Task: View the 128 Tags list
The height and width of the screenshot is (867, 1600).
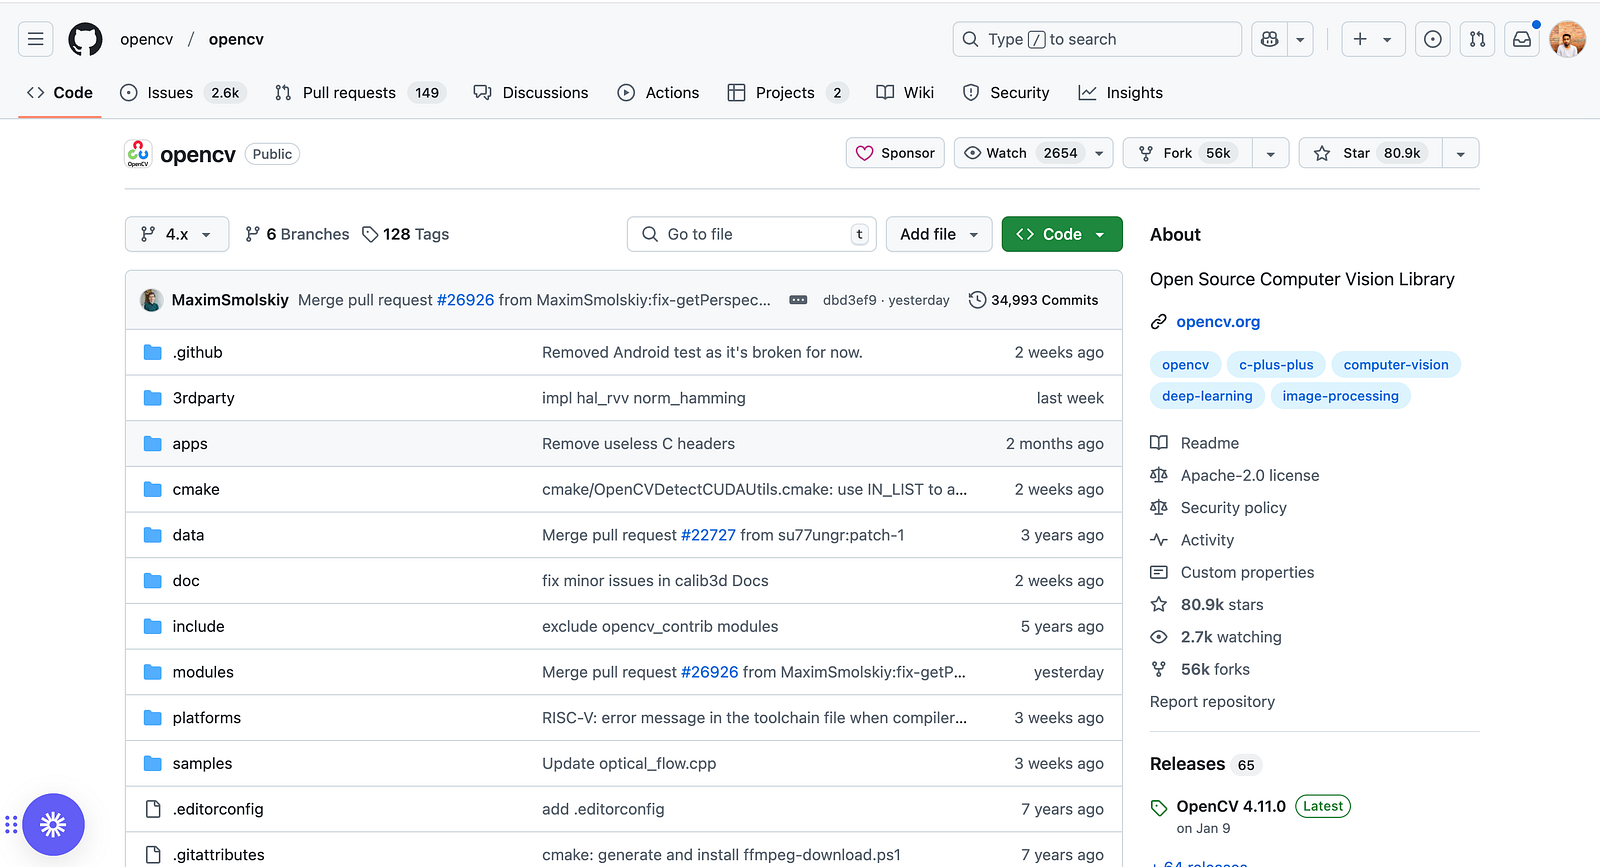Action: point(406,234)
